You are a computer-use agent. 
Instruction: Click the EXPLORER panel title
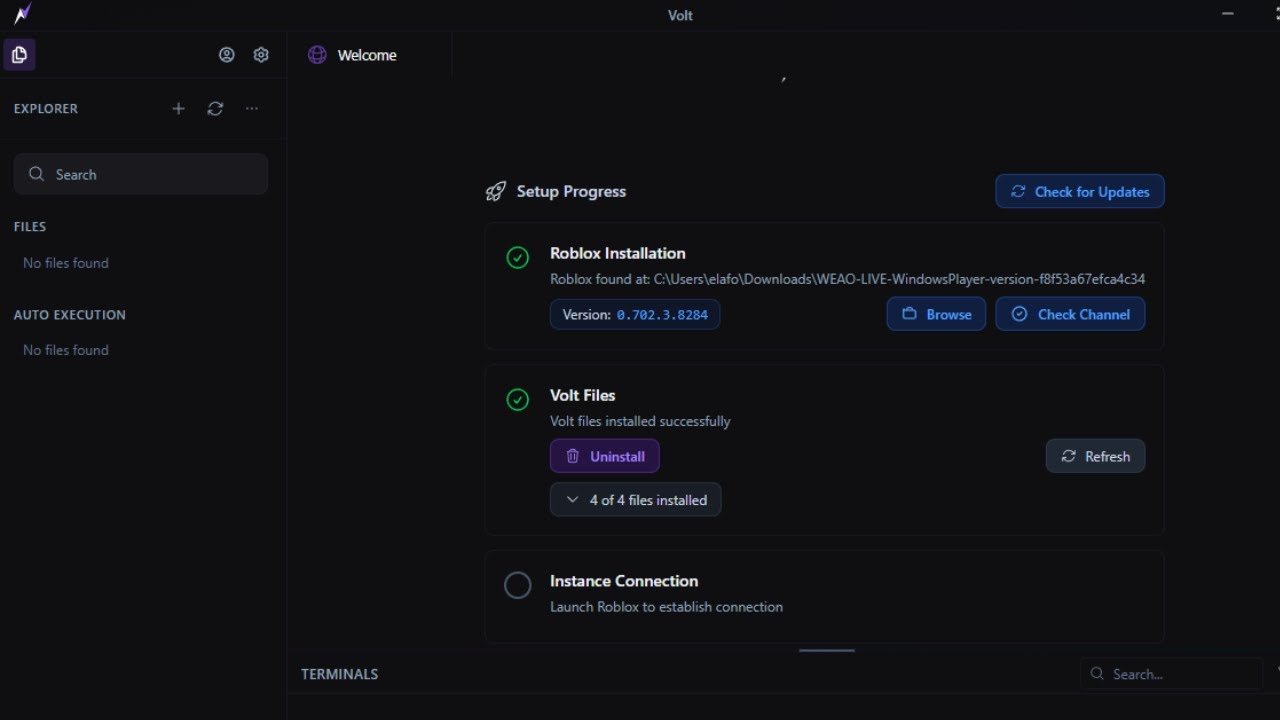46,108
